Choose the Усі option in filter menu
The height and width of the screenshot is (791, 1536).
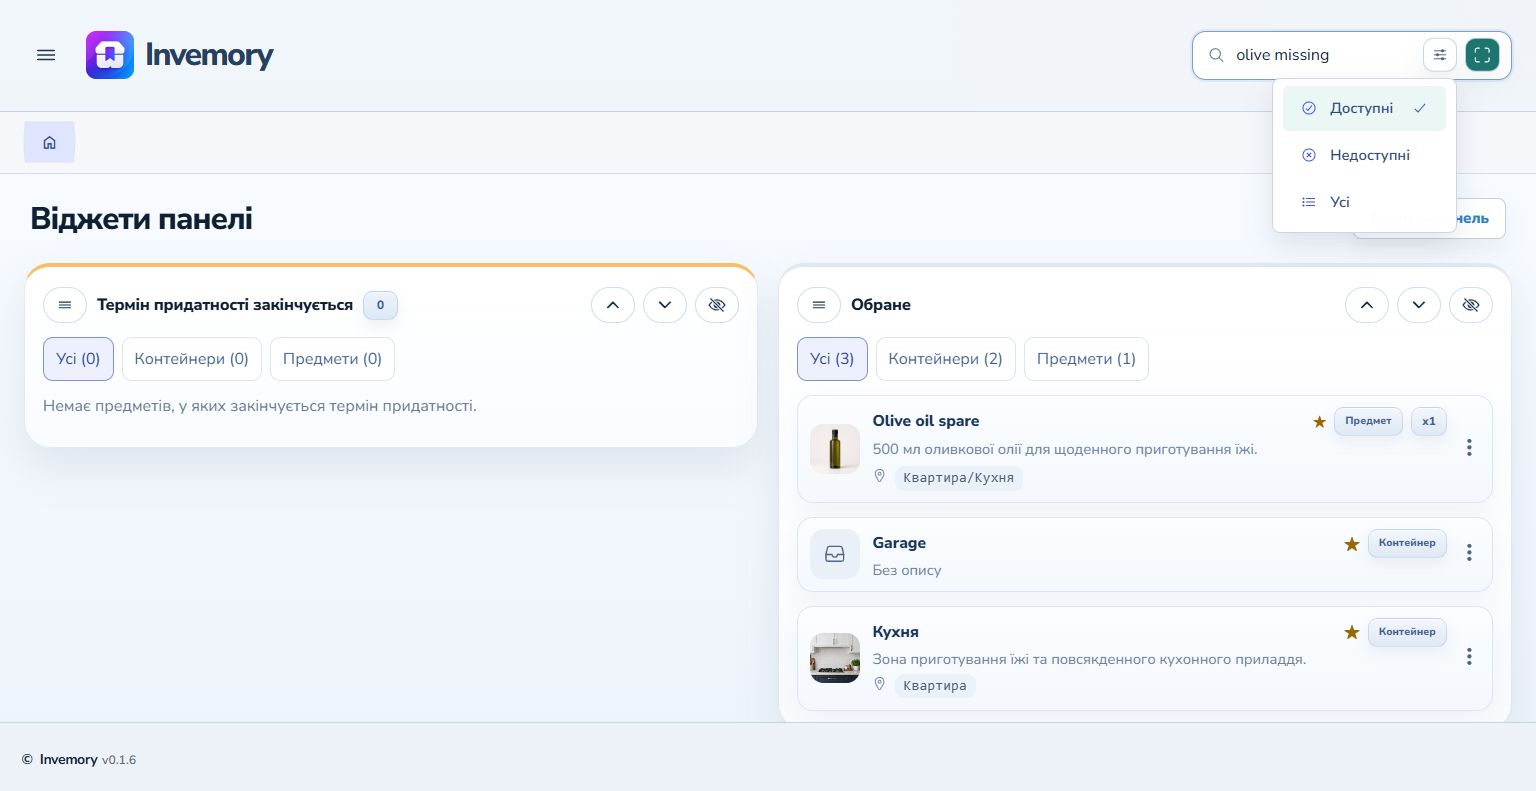click(x=1364, y=202)
